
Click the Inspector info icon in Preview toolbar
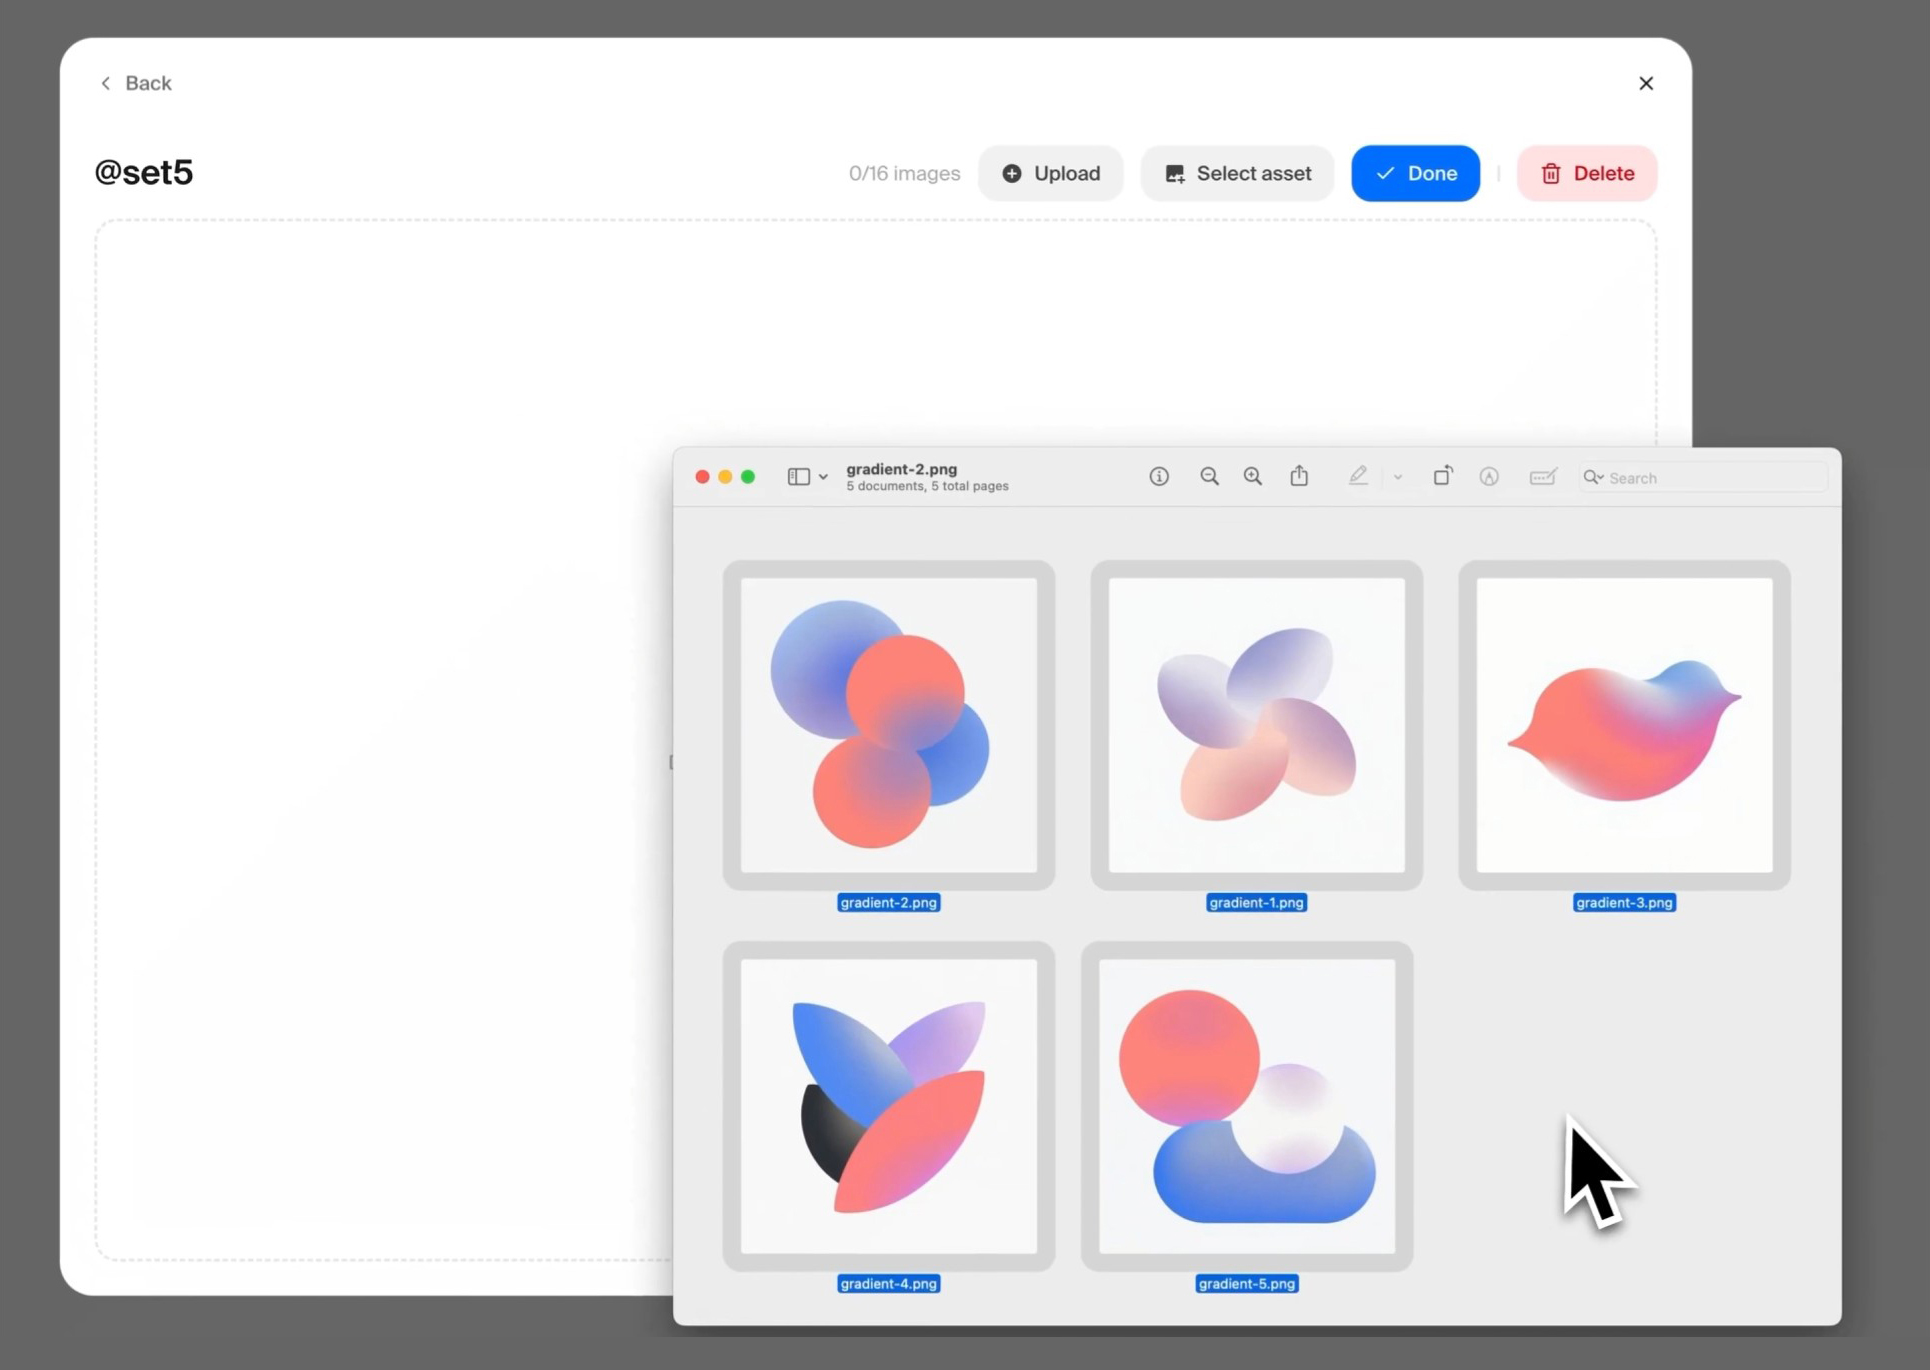click(x=1159, y=477)
